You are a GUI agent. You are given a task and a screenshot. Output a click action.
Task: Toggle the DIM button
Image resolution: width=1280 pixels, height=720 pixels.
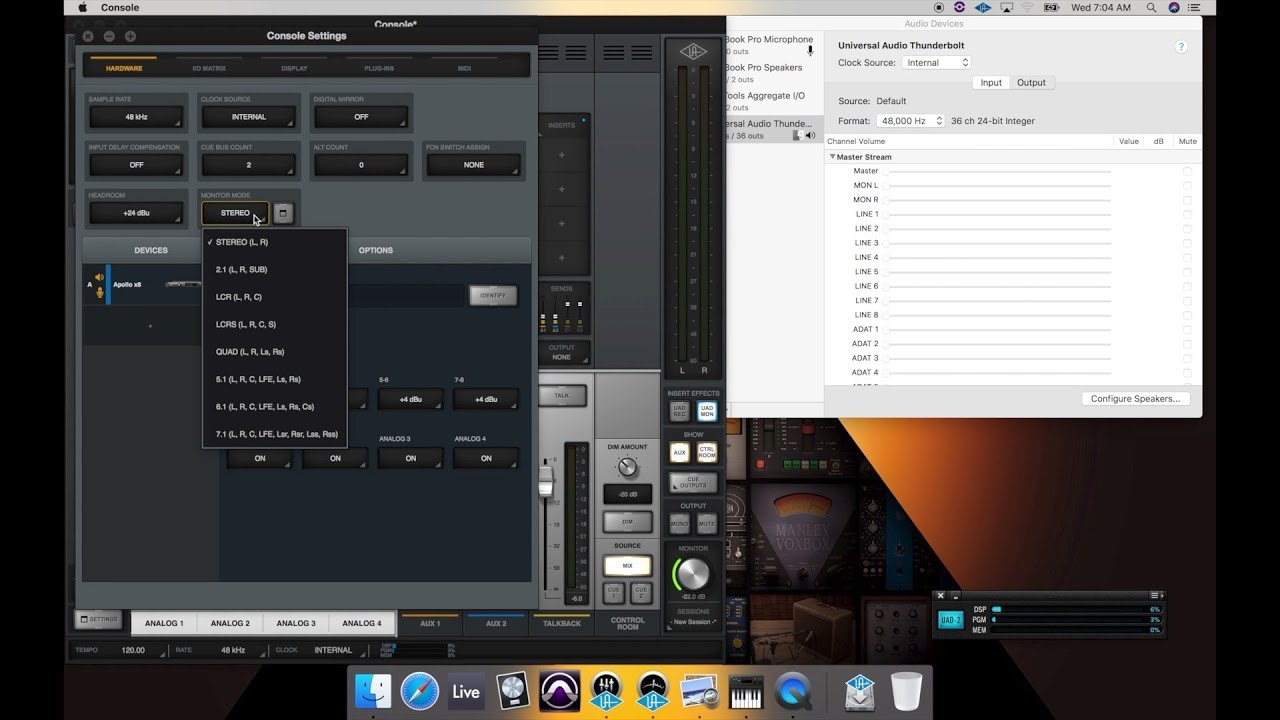coord(627,521)
